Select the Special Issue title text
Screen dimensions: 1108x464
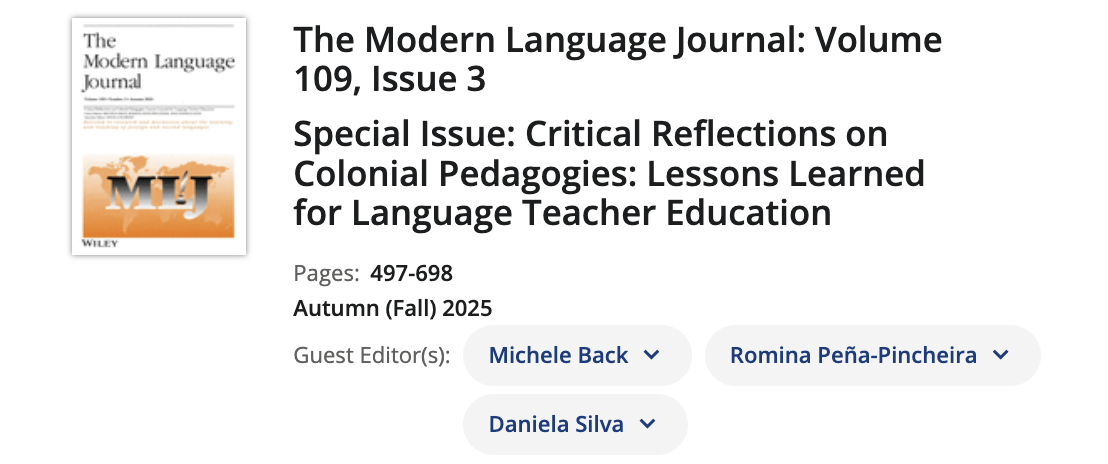609,173
